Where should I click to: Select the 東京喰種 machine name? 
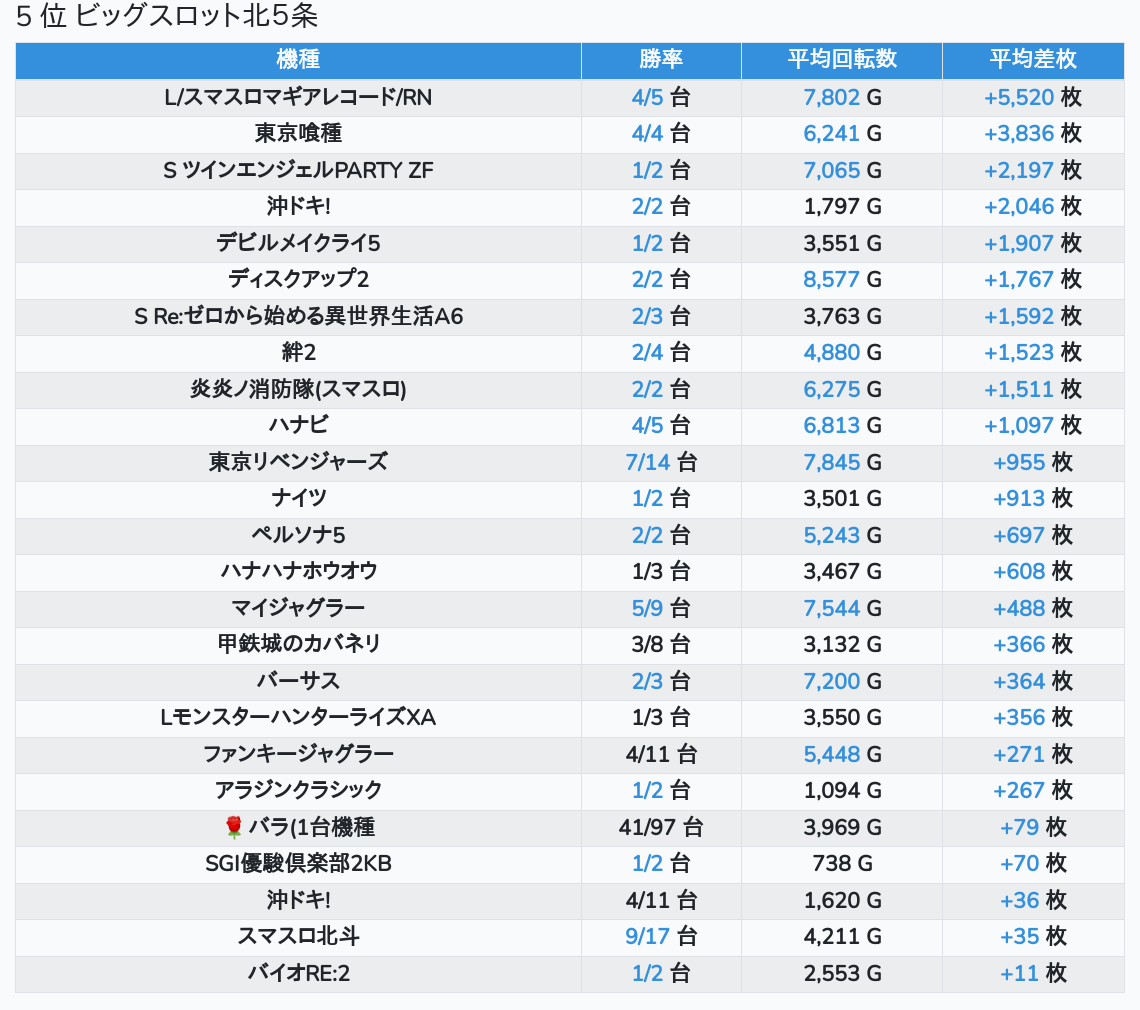[x=298, y=133]
